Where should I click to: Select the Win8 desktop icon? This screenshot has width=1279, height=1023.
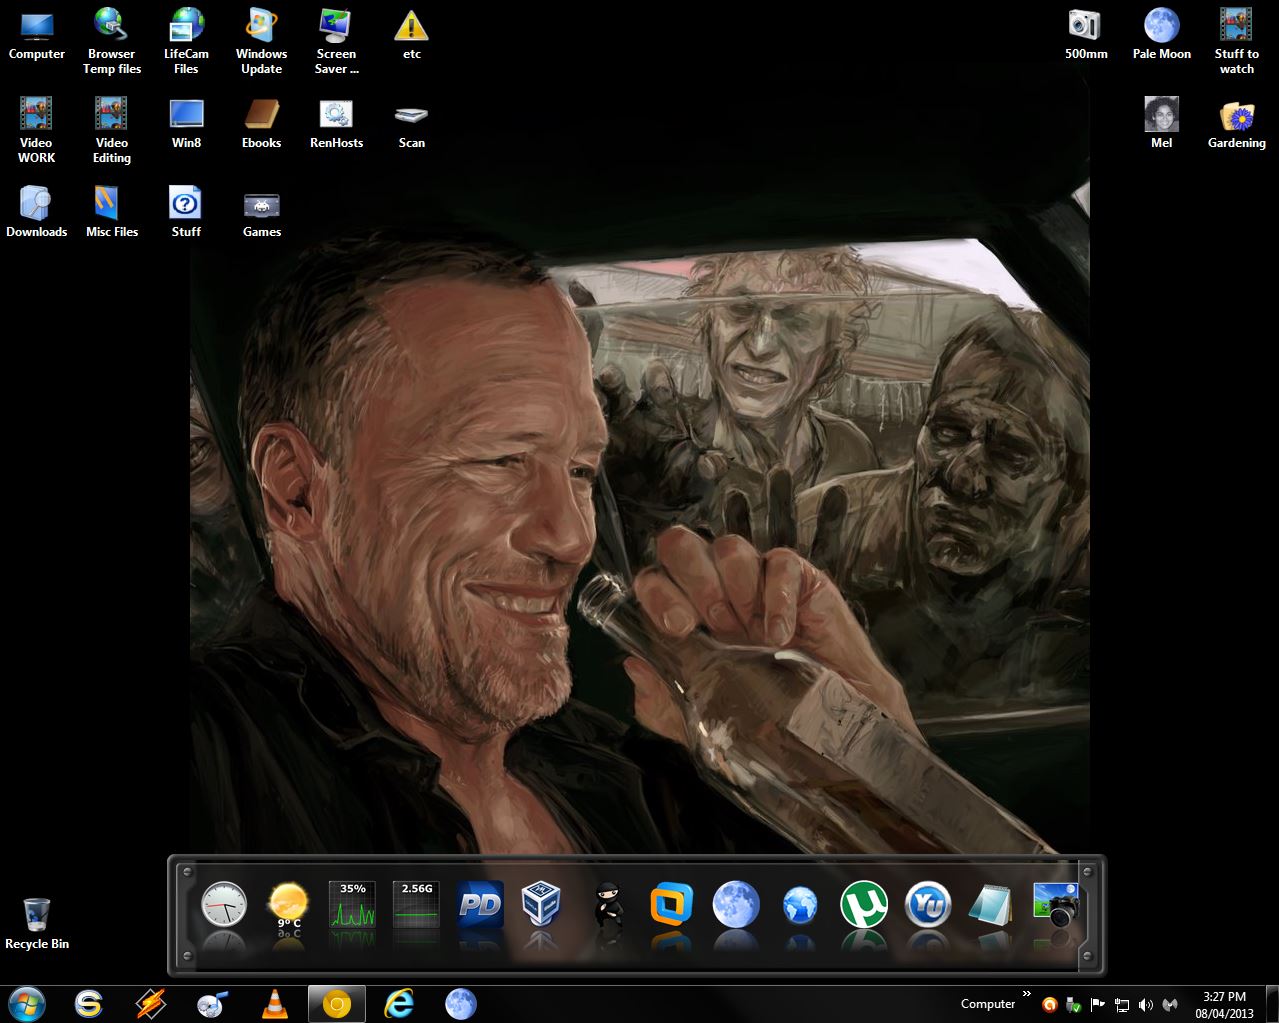tap(186, 123)
